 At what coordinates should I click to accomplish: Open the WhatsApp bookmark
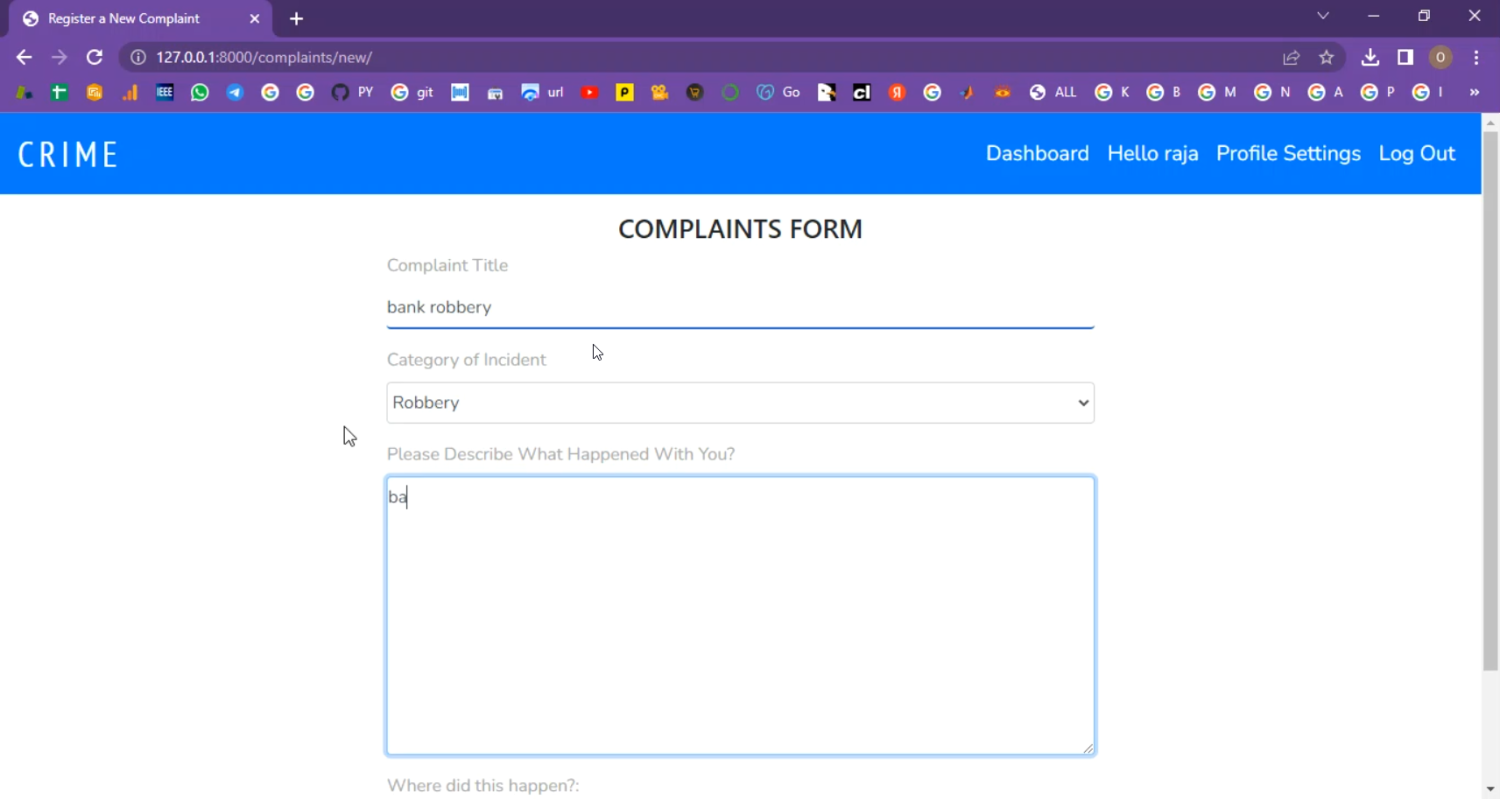pyautogui.click(x=200, y=92)
